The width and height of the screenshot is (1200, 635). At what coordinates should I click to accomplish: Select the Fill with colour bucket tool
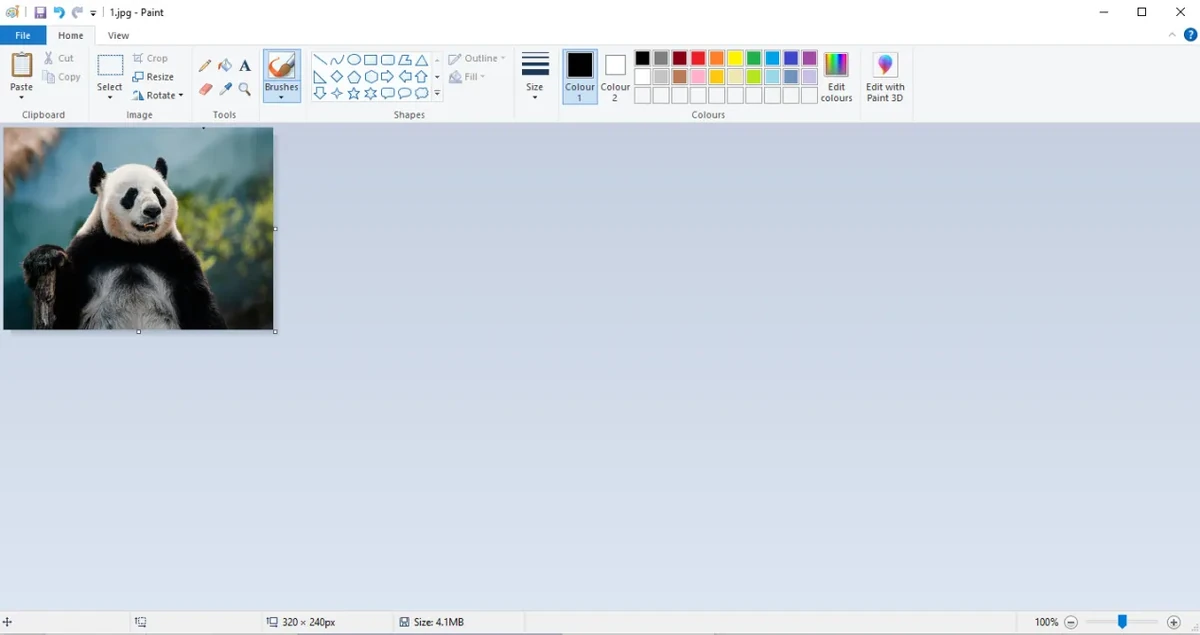coord(225,65)
